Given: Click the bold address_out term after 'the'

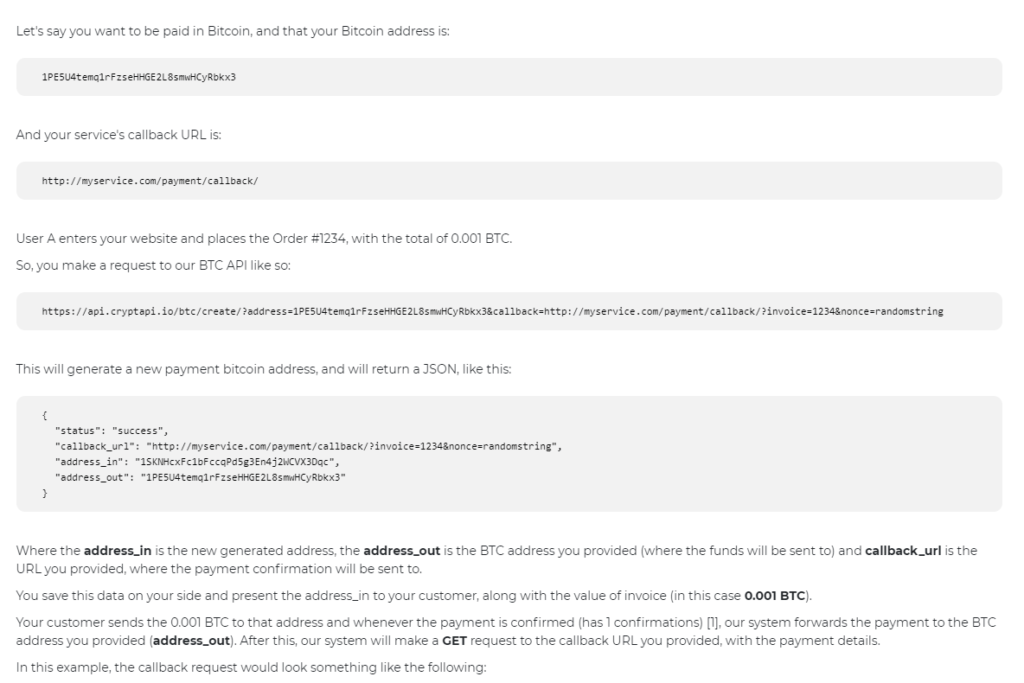Looking at the screenshot, I should click(402, 550).
